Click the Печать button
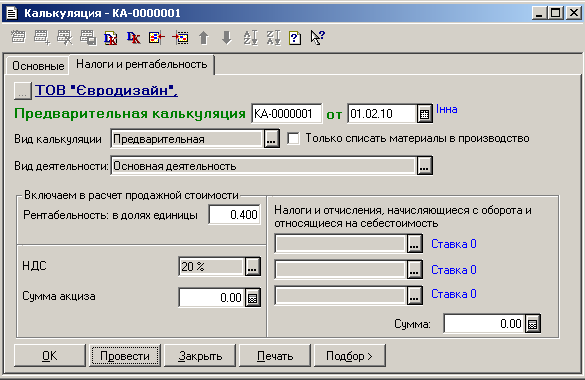The width and height of the screenshot is (585, 380). pos(275,356)
